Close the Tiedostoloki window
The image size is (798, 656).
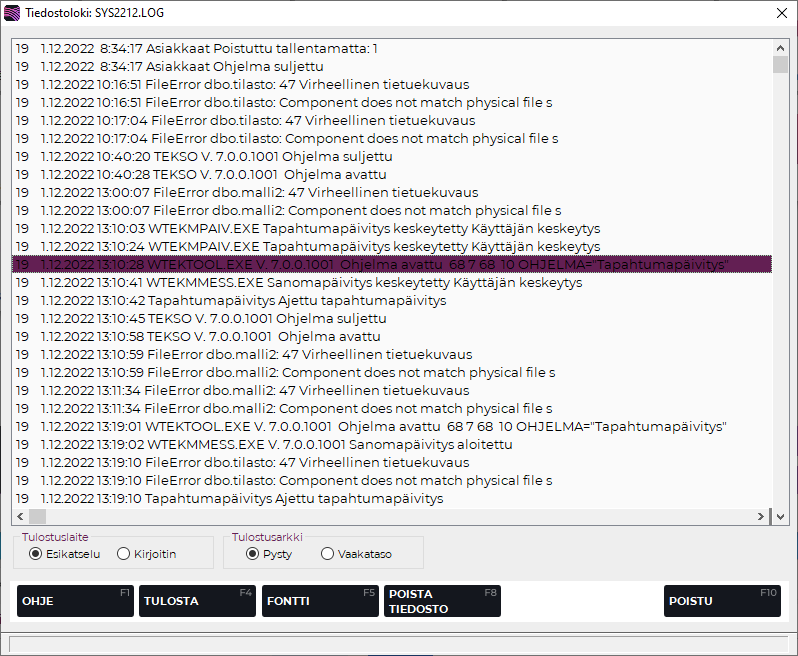coord(780,12)
